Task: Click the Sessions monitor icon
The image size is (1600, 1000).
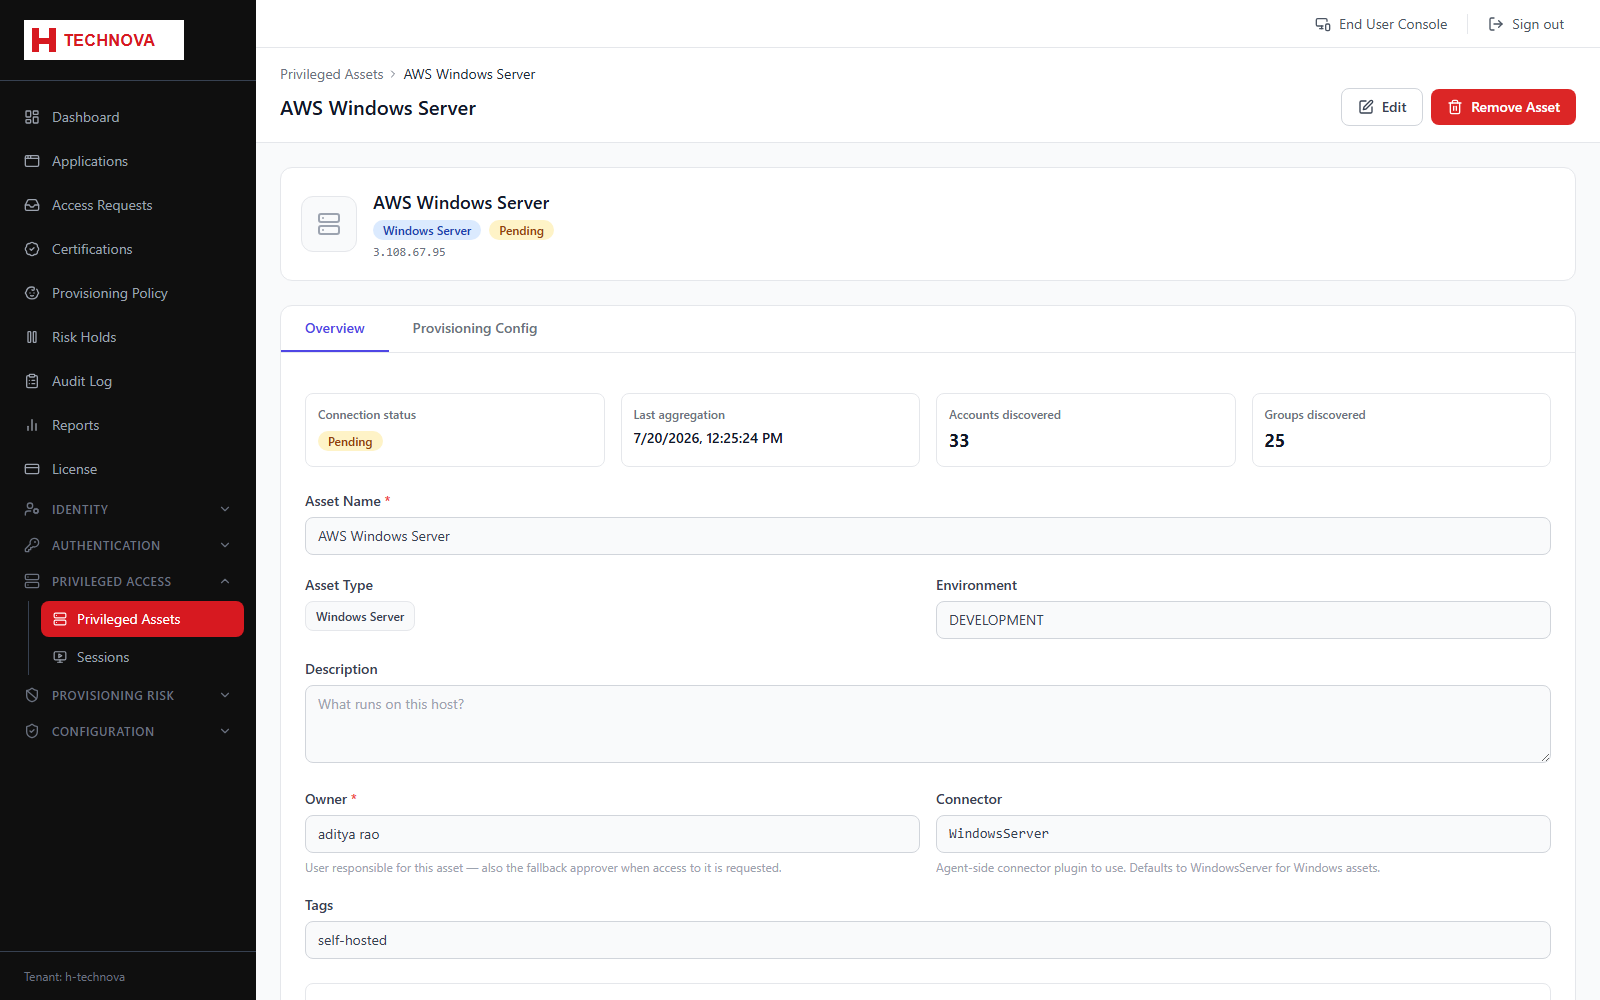Action: (60, 657)
